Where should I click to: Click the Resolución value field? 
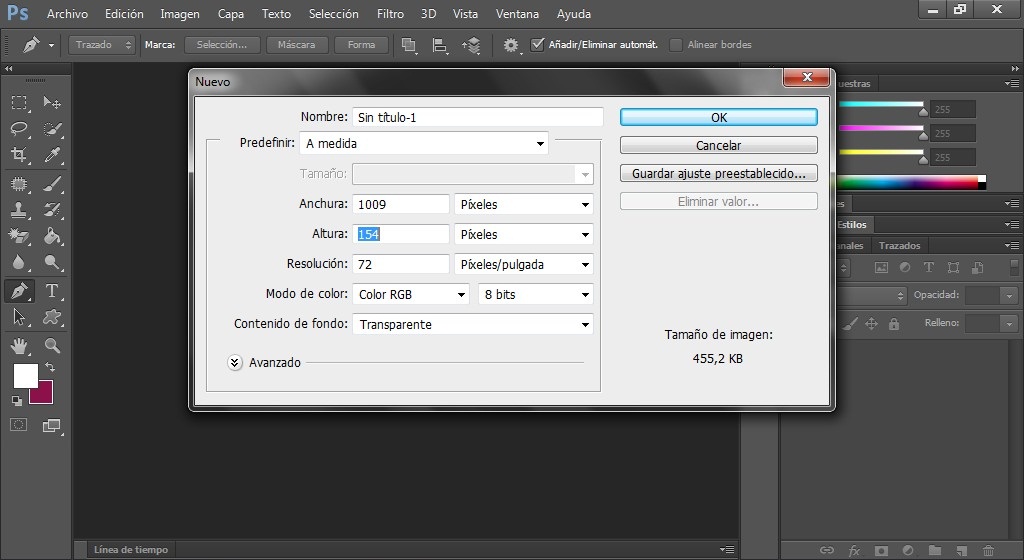[400, 264]
